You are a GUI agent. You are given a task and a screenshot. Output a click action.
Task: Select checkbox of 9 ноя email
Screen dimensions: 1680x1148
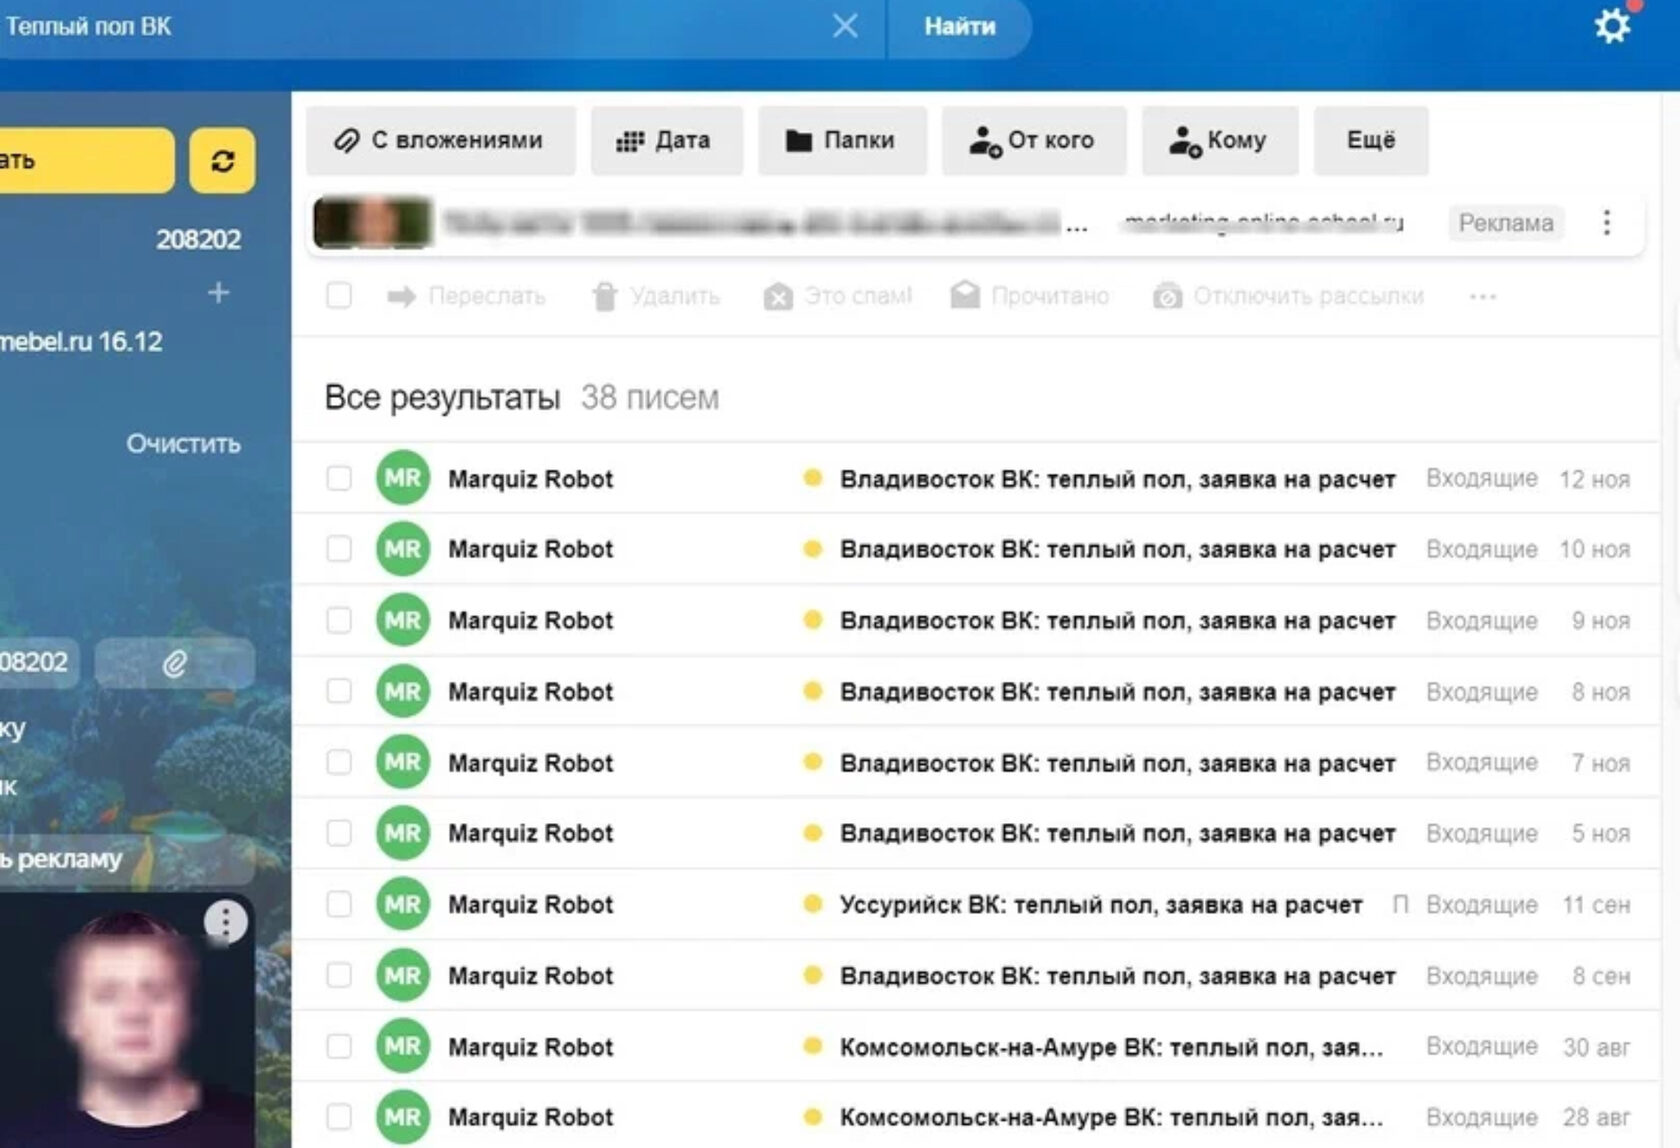click(339, 620)
